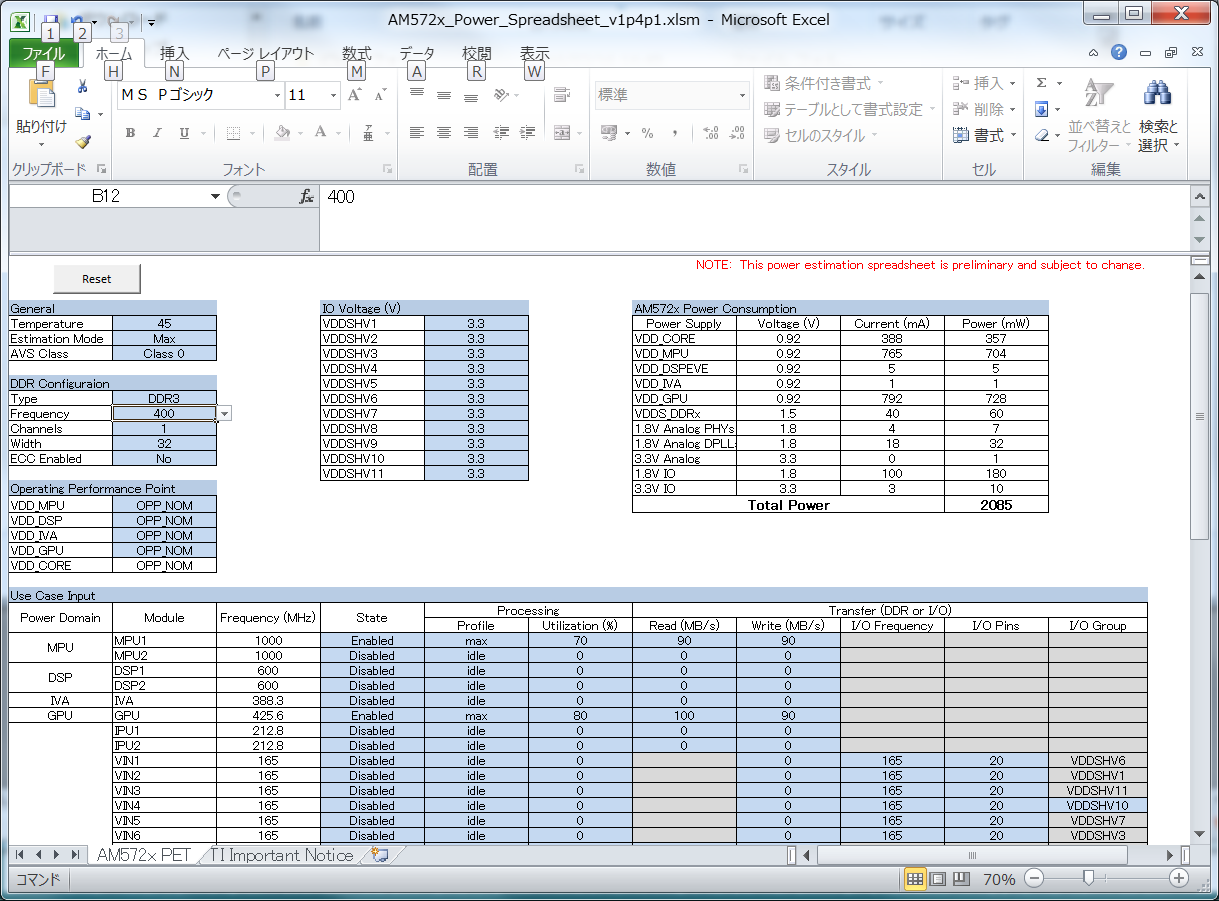This screenshot has width=1219, height=901.
Task: Switch to the 表示 tab
Action: pyautogui.click(x=535, y=54)
